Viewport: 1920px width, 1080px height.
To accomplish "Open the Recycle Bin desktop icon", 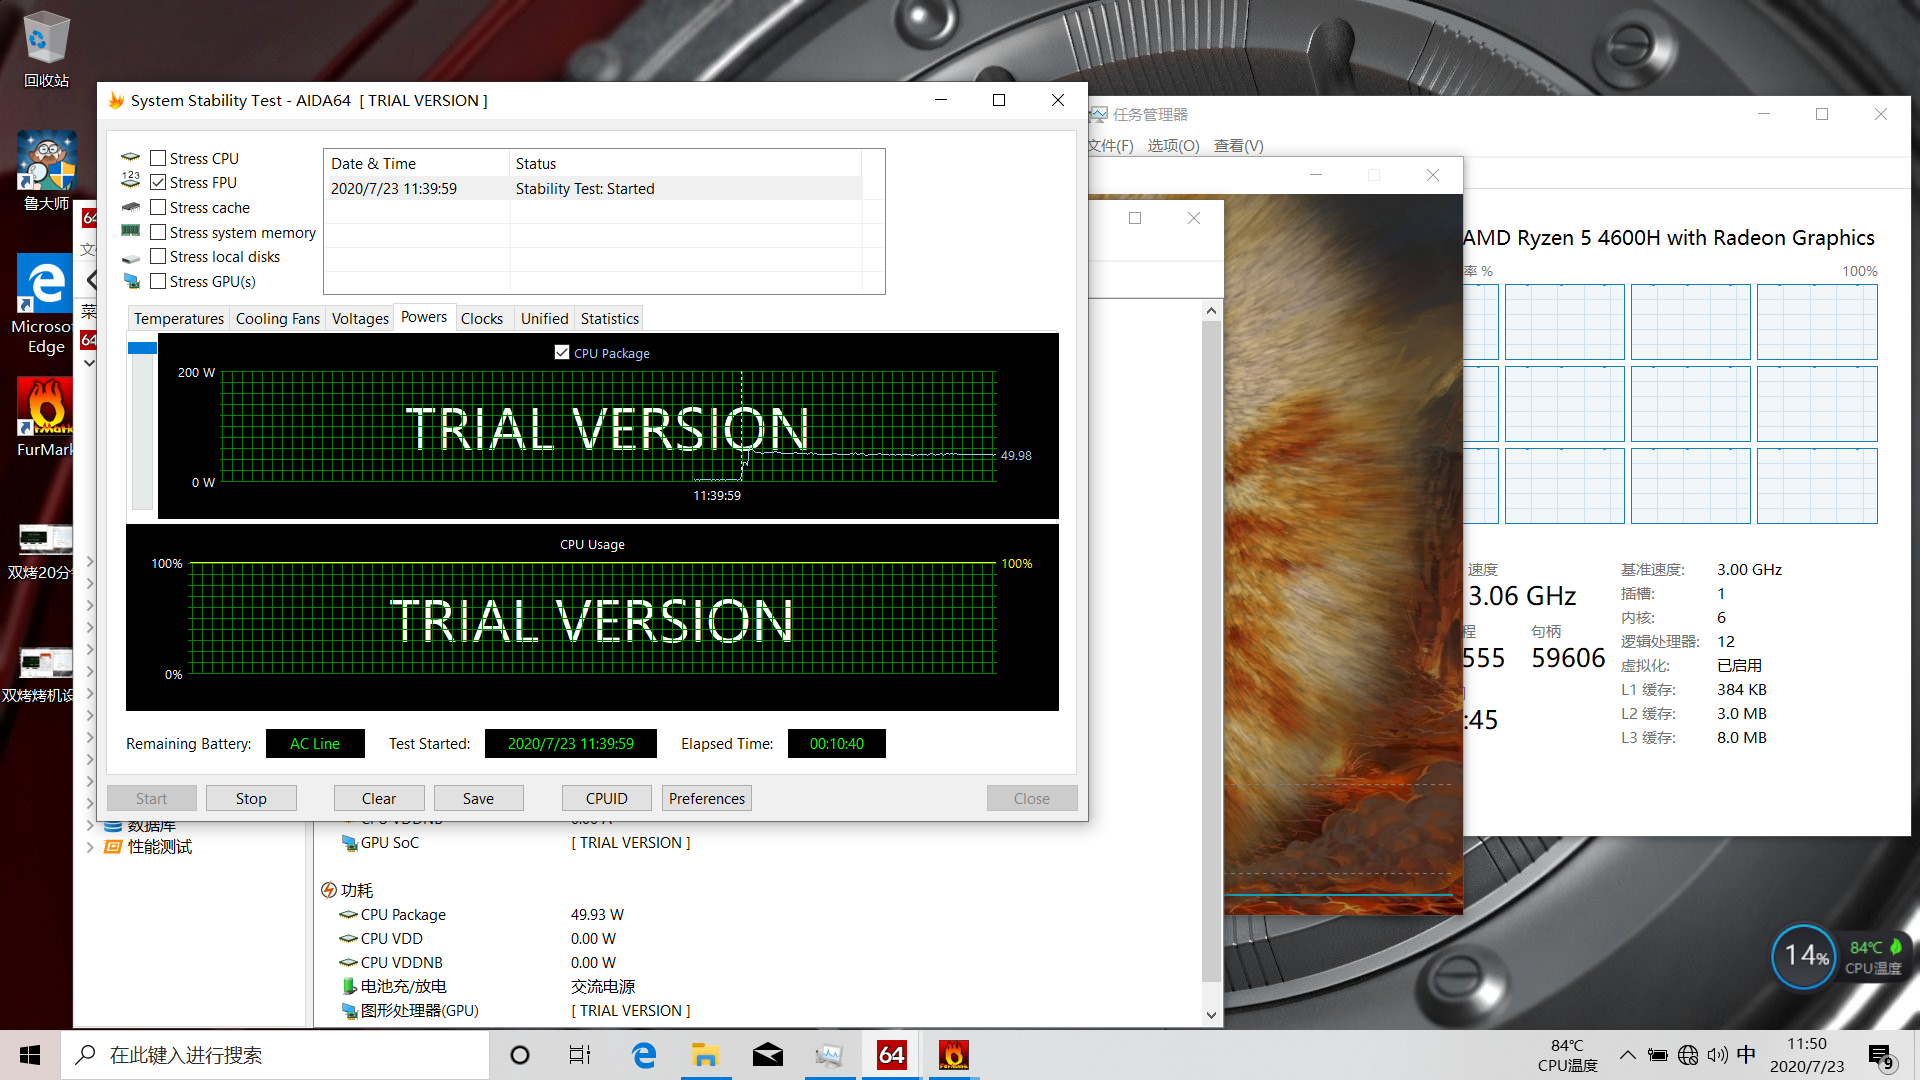I will point(46,48).
